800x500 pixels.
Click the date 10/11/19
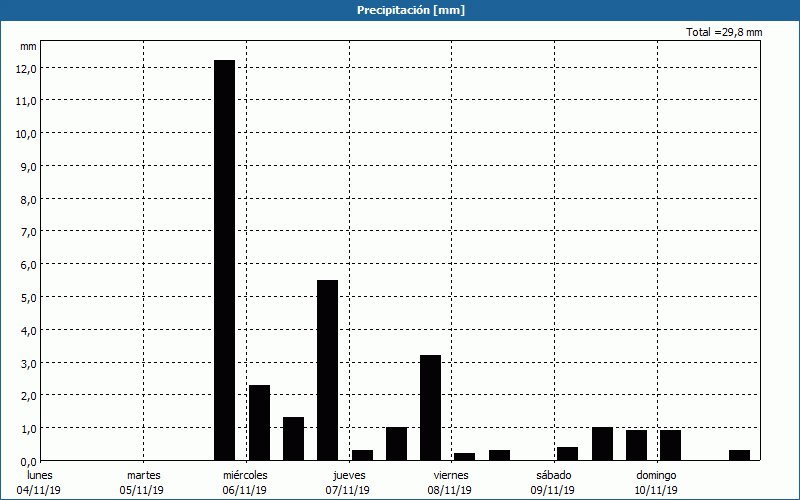pyautogui.click(x=656, y=490)
